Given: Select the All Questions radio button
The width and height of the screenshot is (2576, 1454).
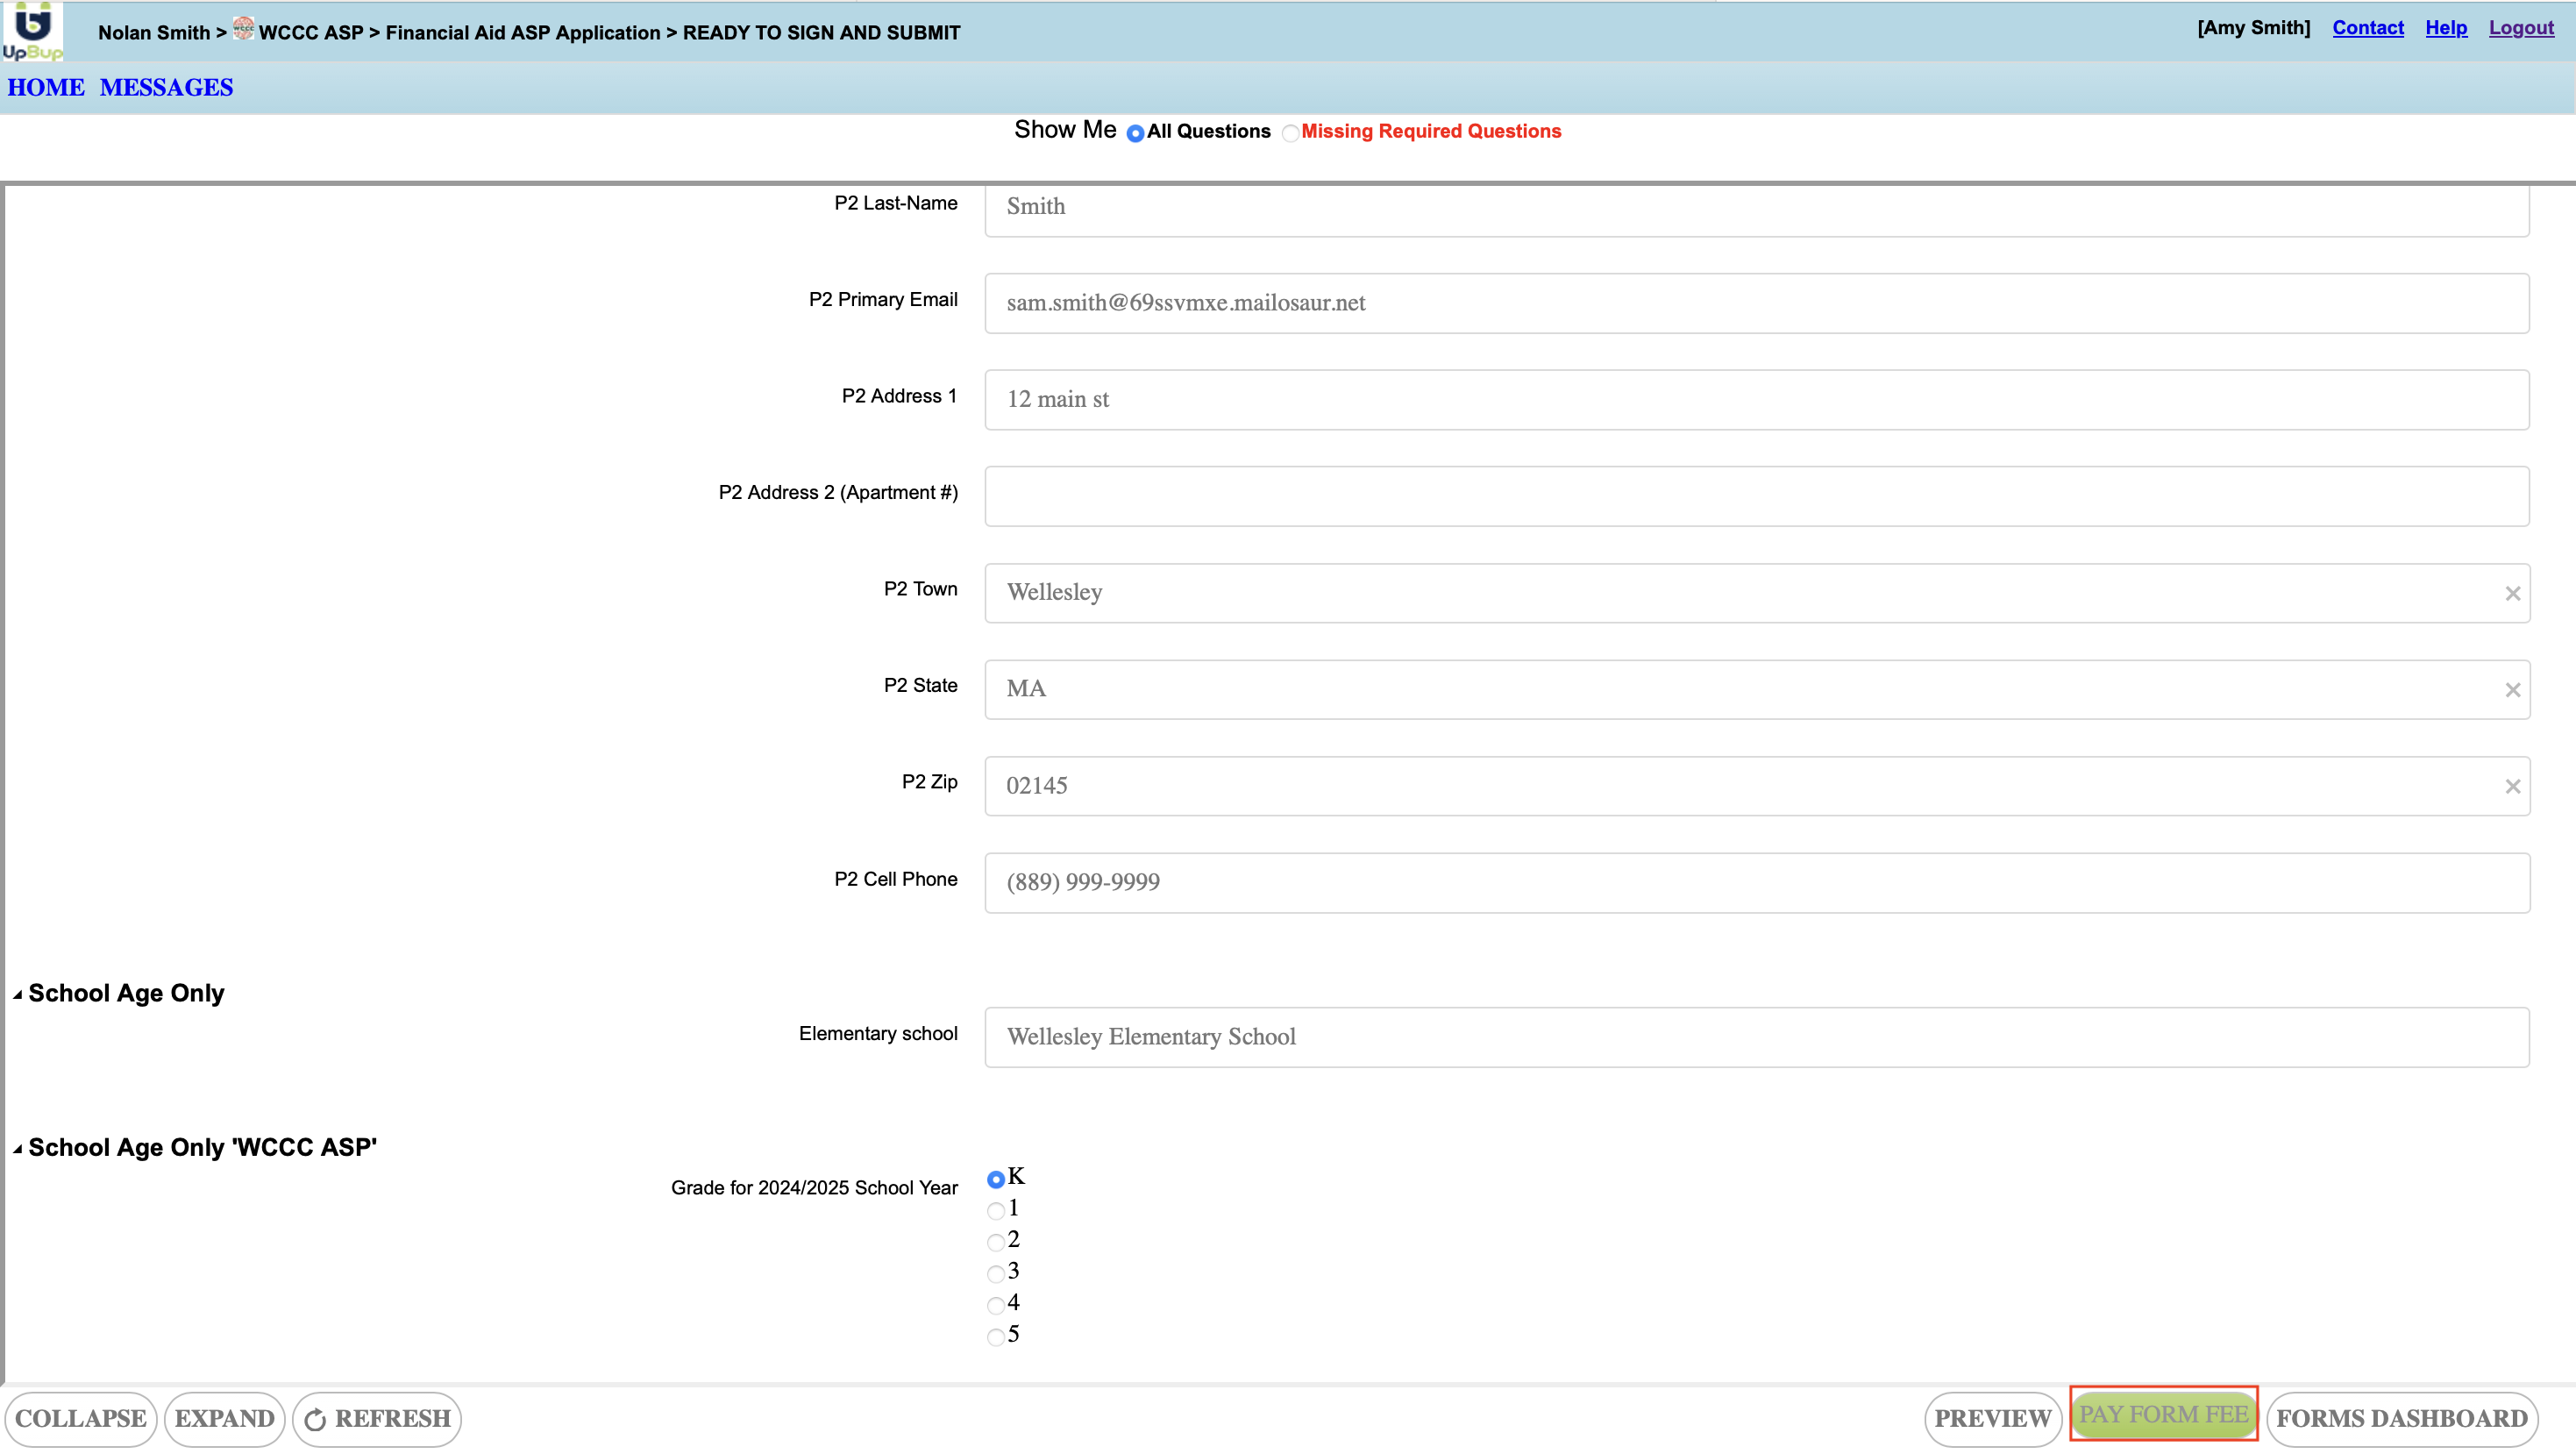Looking at the screenshot, I should click(1135, 133).
